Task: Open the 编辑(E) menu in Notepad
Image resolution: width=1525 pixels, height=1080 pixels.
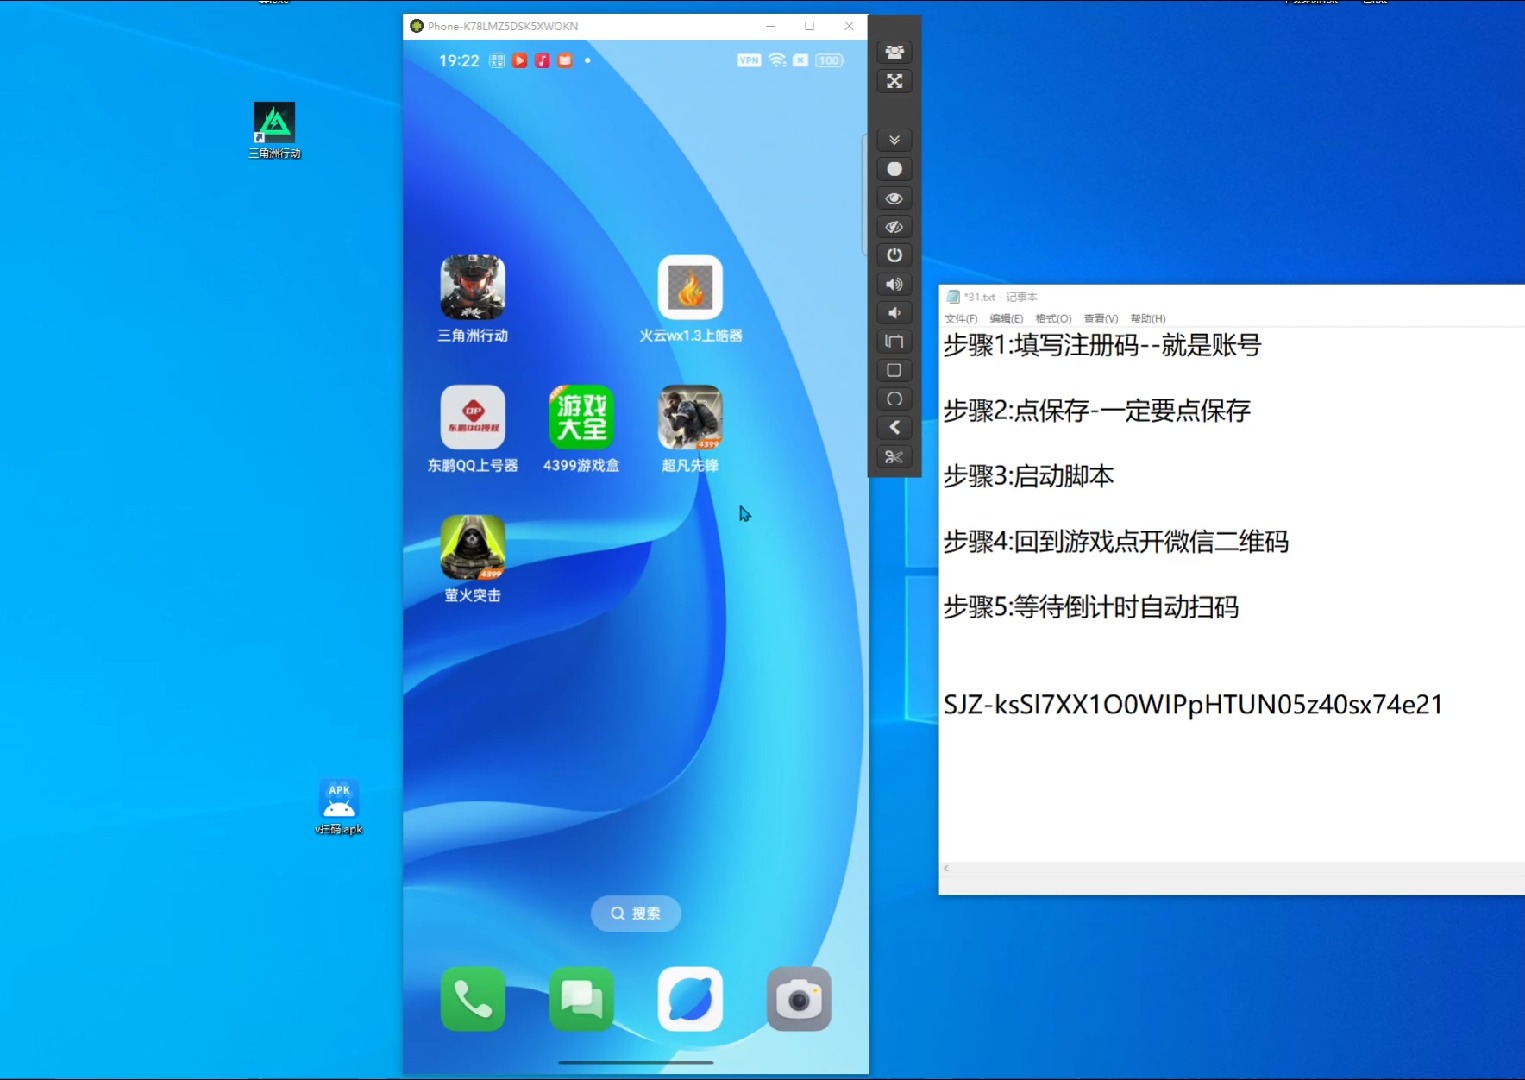Action: point(1006,319)
